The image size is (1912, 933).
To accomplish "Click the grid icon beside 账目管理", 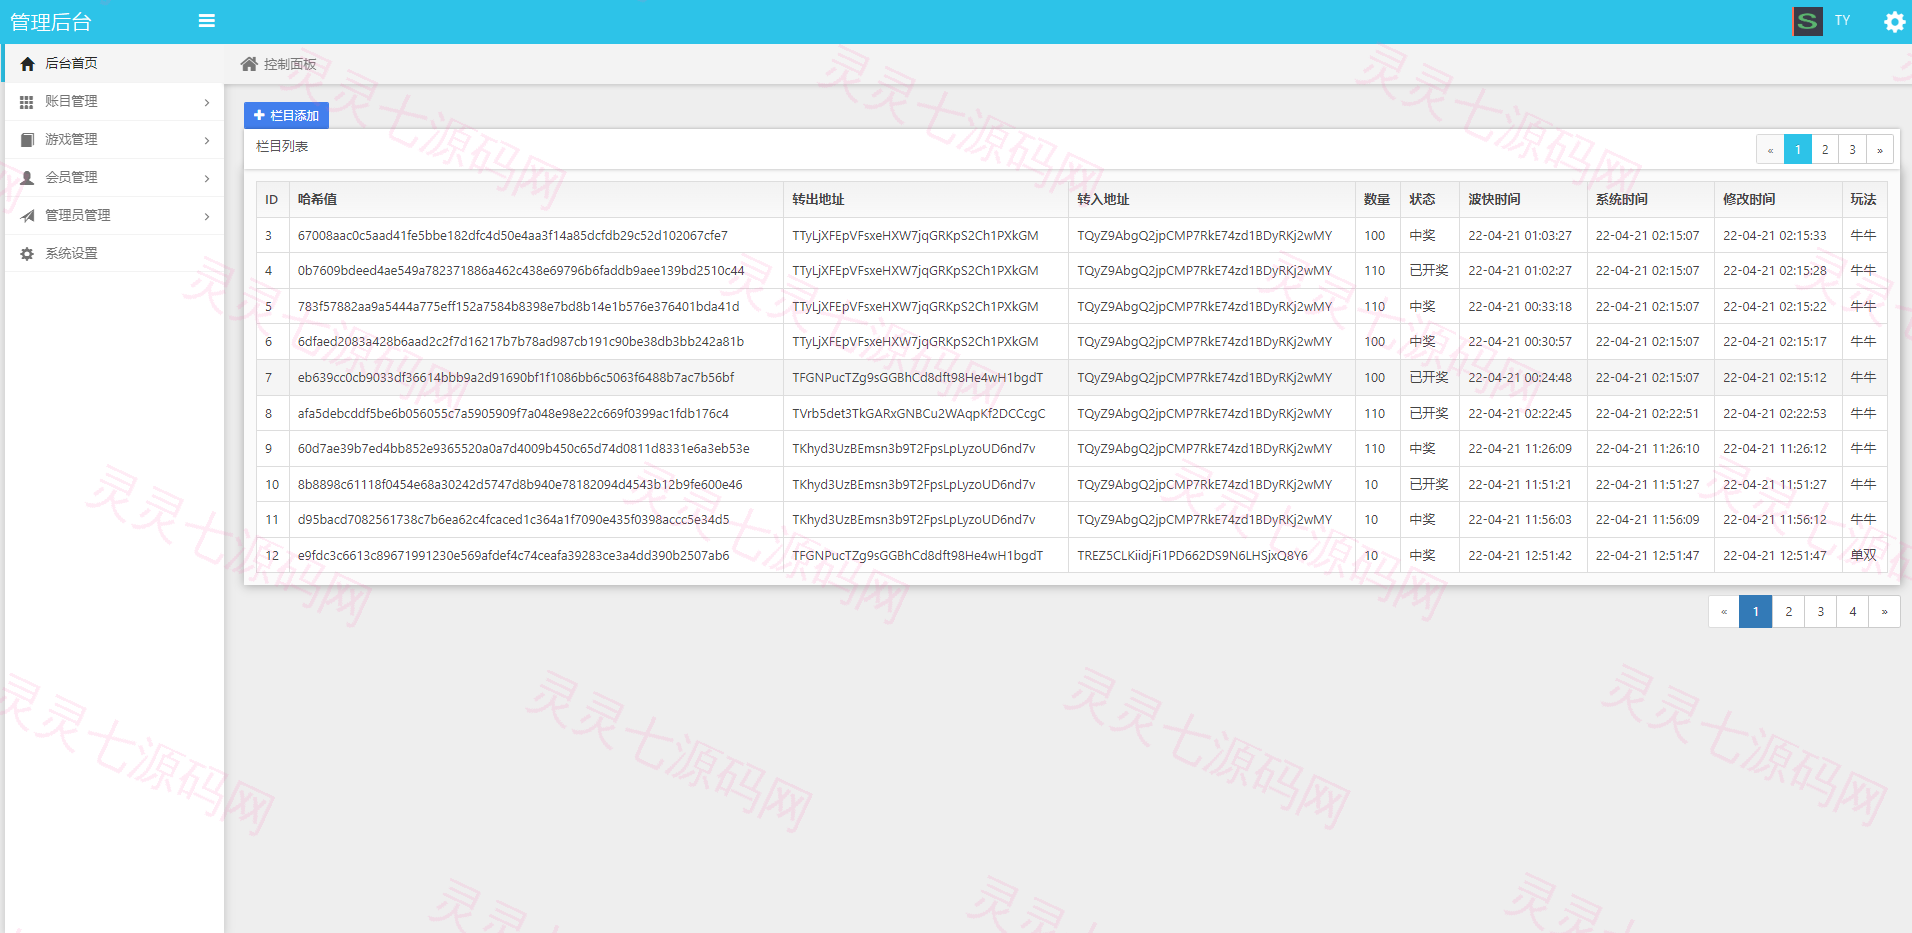I will tap(27, 102).
